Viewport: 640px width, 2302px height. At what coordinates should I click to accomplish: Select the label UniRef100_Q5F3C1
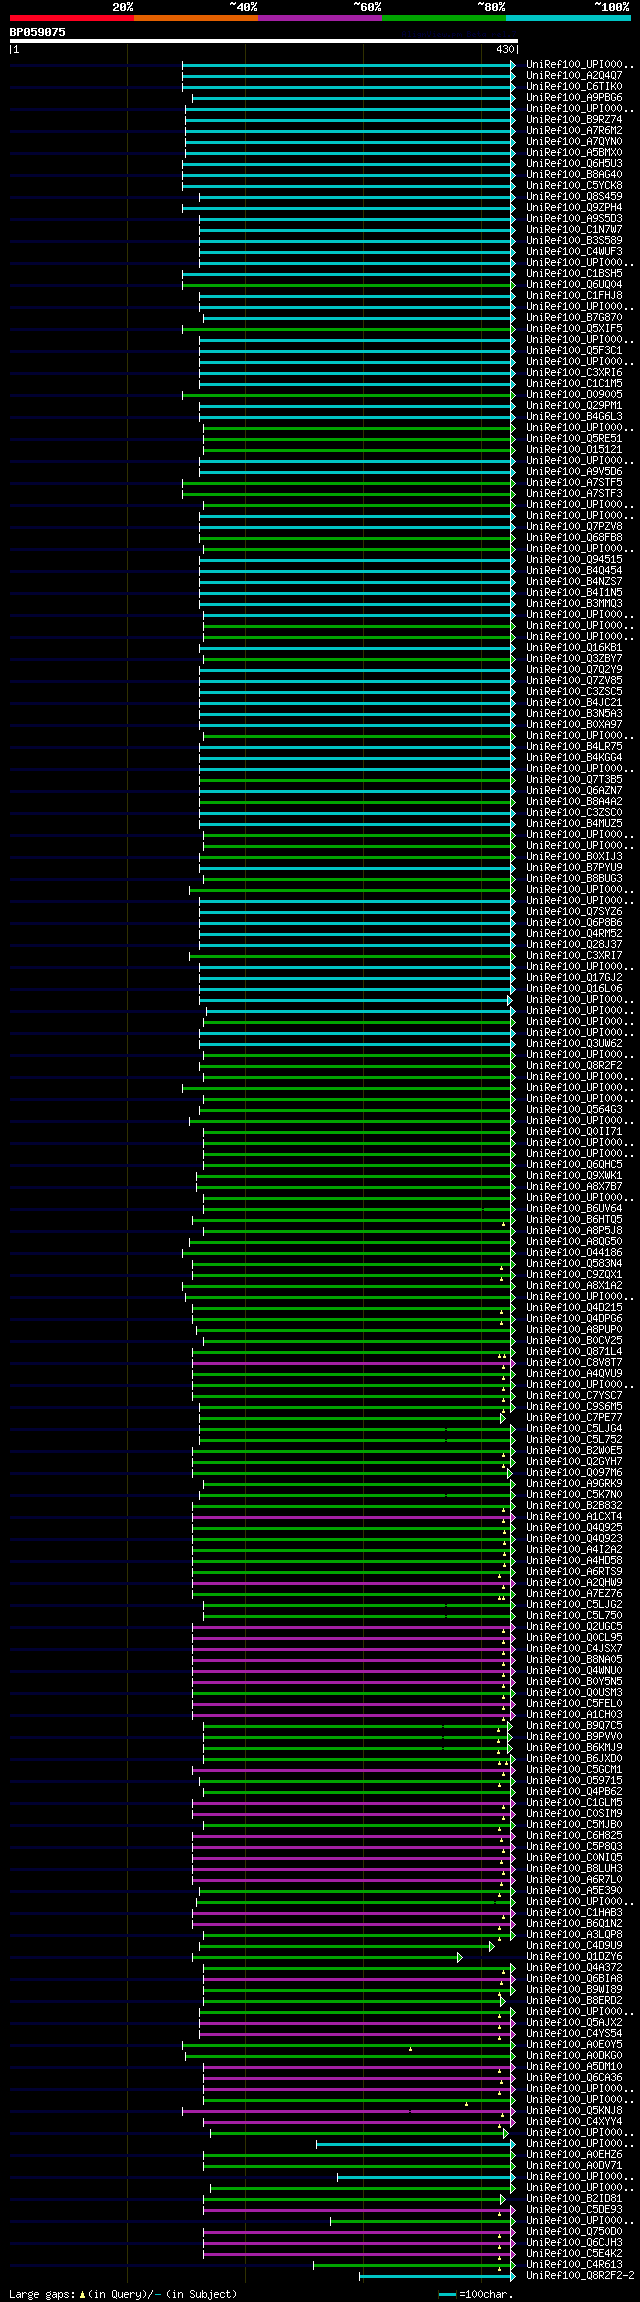pos(574,351)
